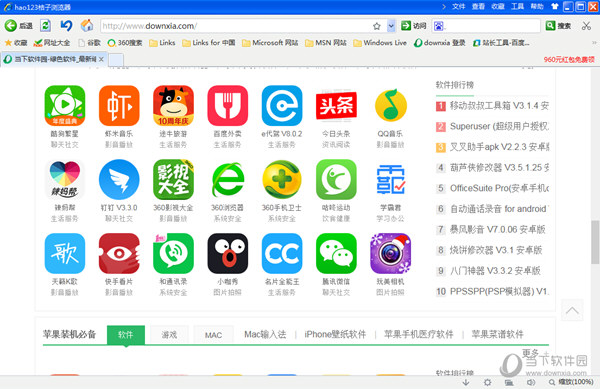Click the green Back arrow button
600x389 pixels.
[x=11, y=26]
